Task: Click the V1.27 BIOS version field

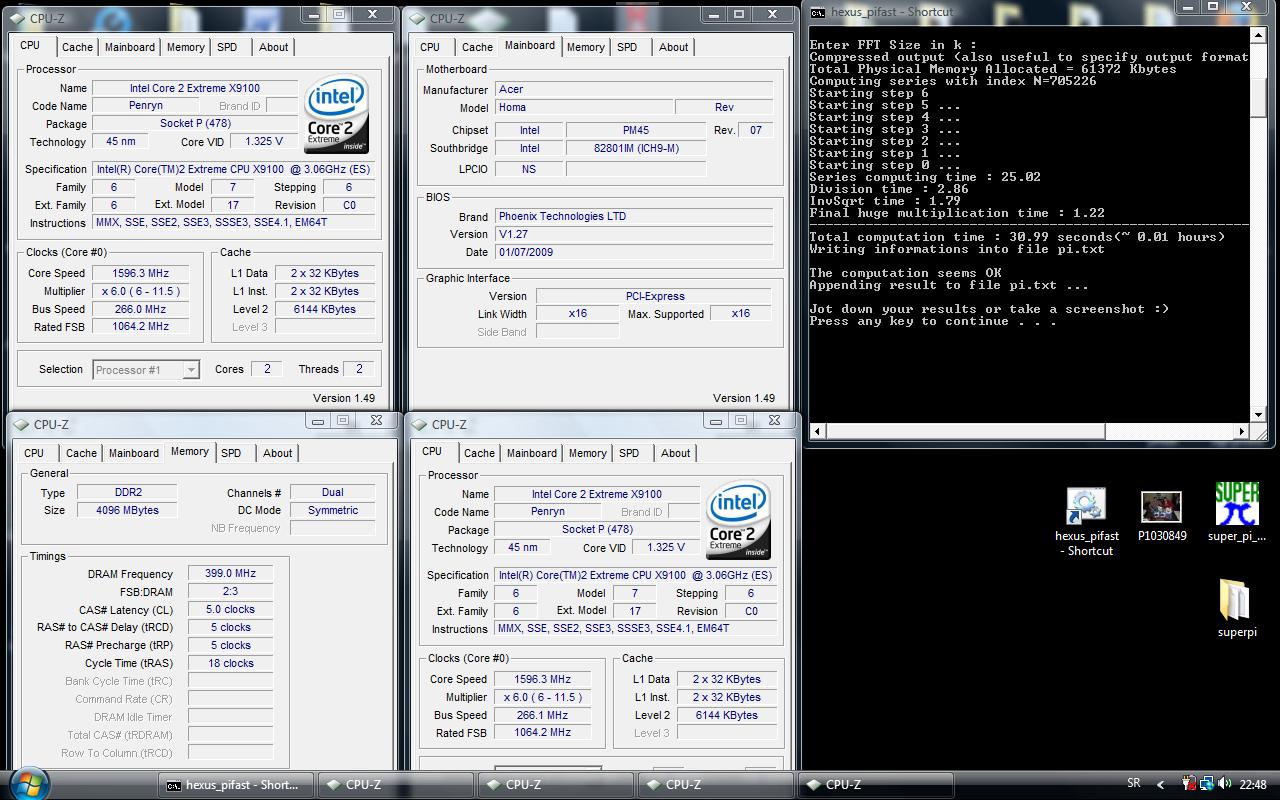Action: 634,234
